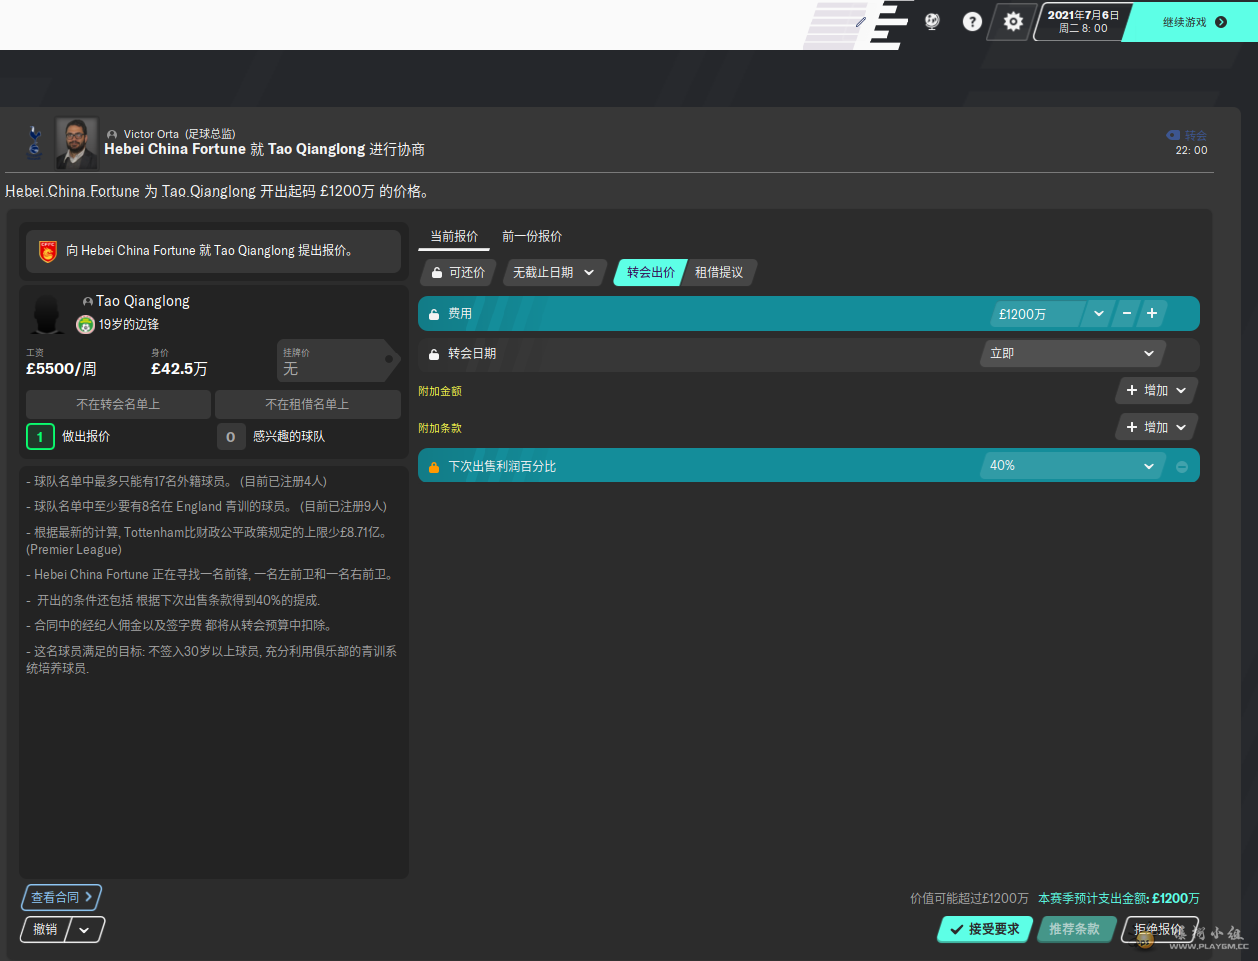This screenshot has height=961, width=1258.
Task: Open 立即 transfer date dropdown
Action: click(x=1073, y=353)
